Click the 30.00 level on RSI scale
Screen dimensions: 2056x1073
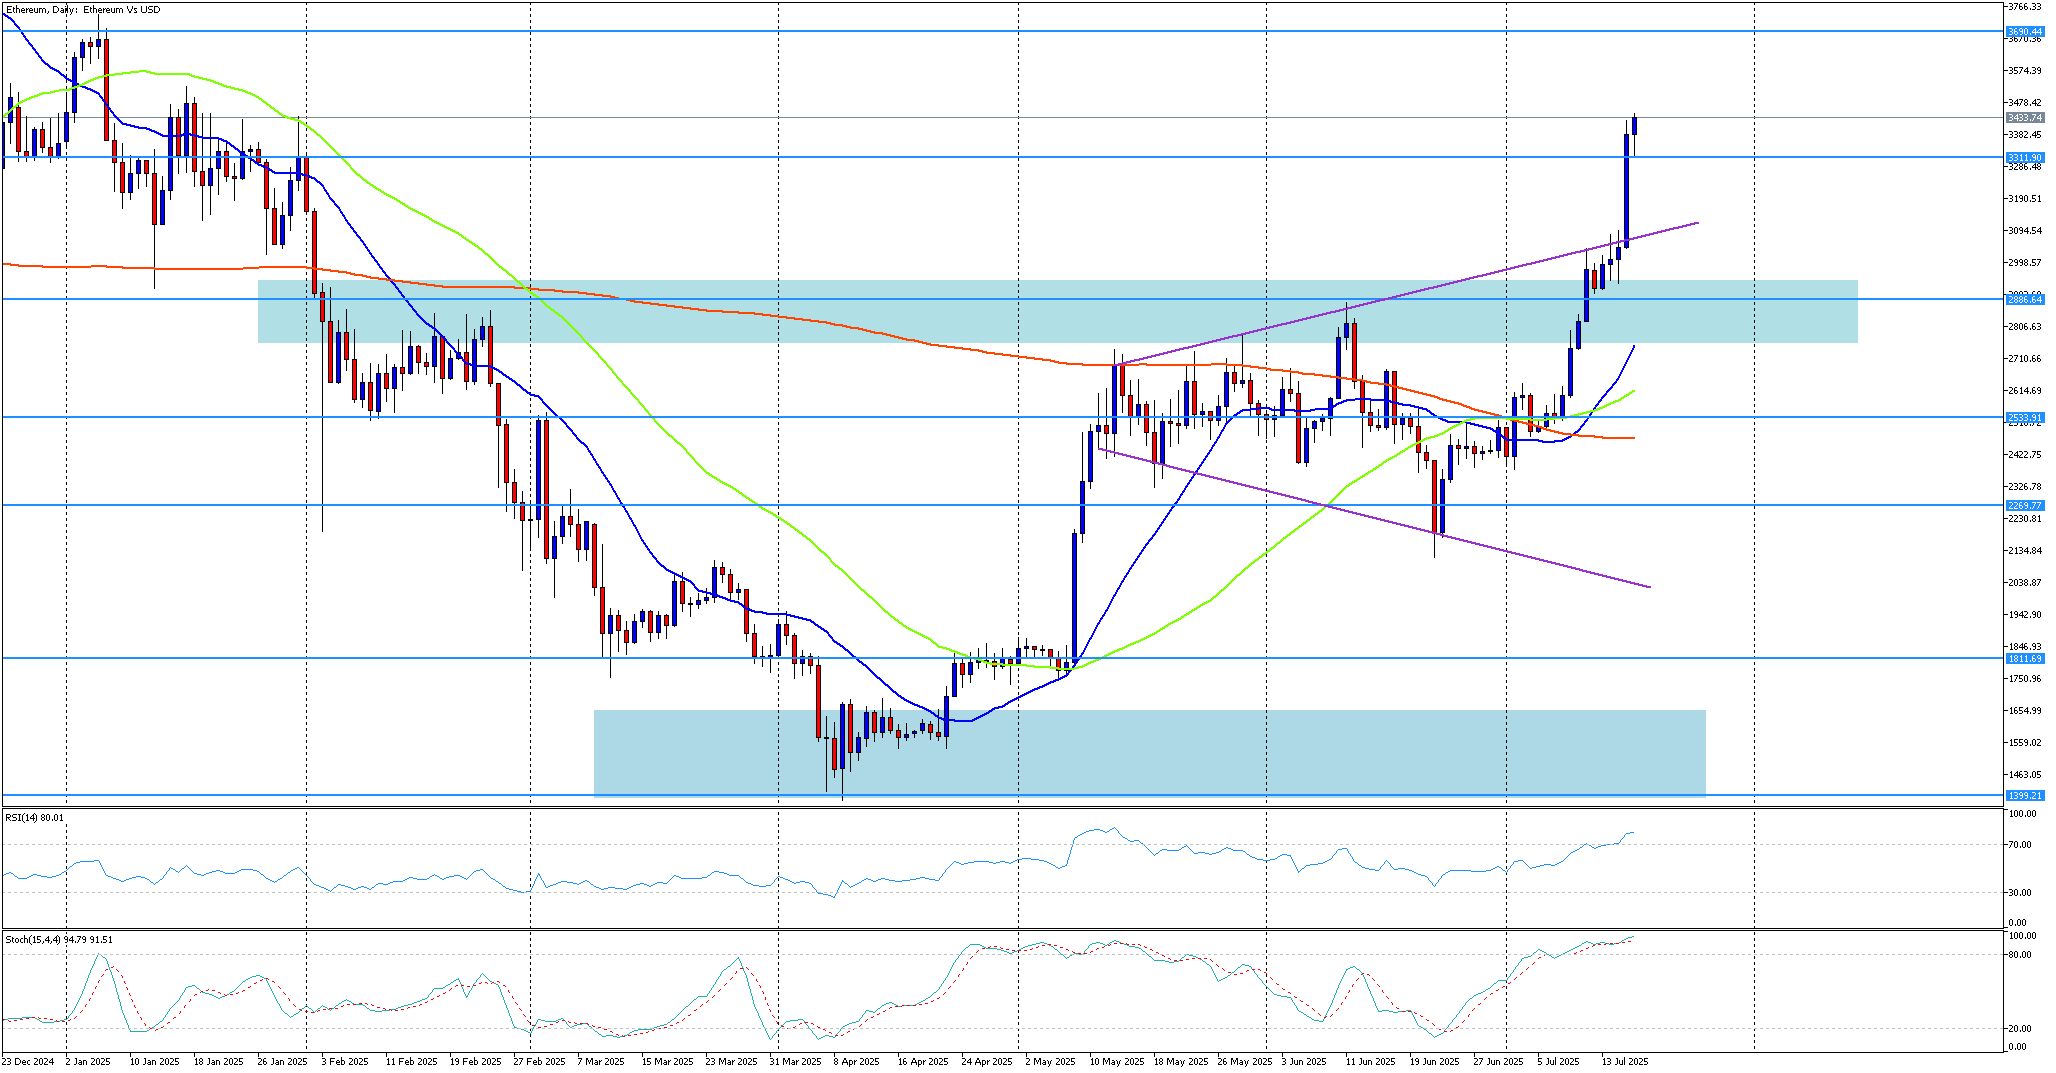(x=2020, y=893)
